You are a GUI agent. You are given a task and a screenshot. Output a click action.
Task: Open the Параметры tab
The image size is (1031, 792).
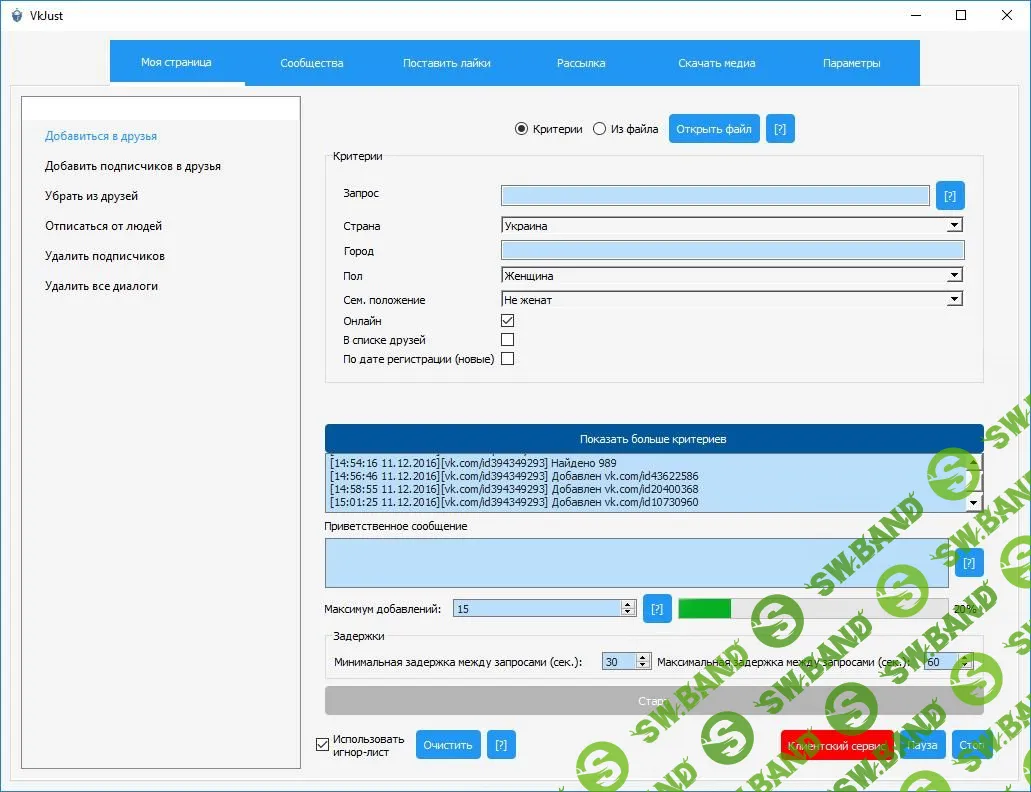pyautogui.click(x=851, y=62)
